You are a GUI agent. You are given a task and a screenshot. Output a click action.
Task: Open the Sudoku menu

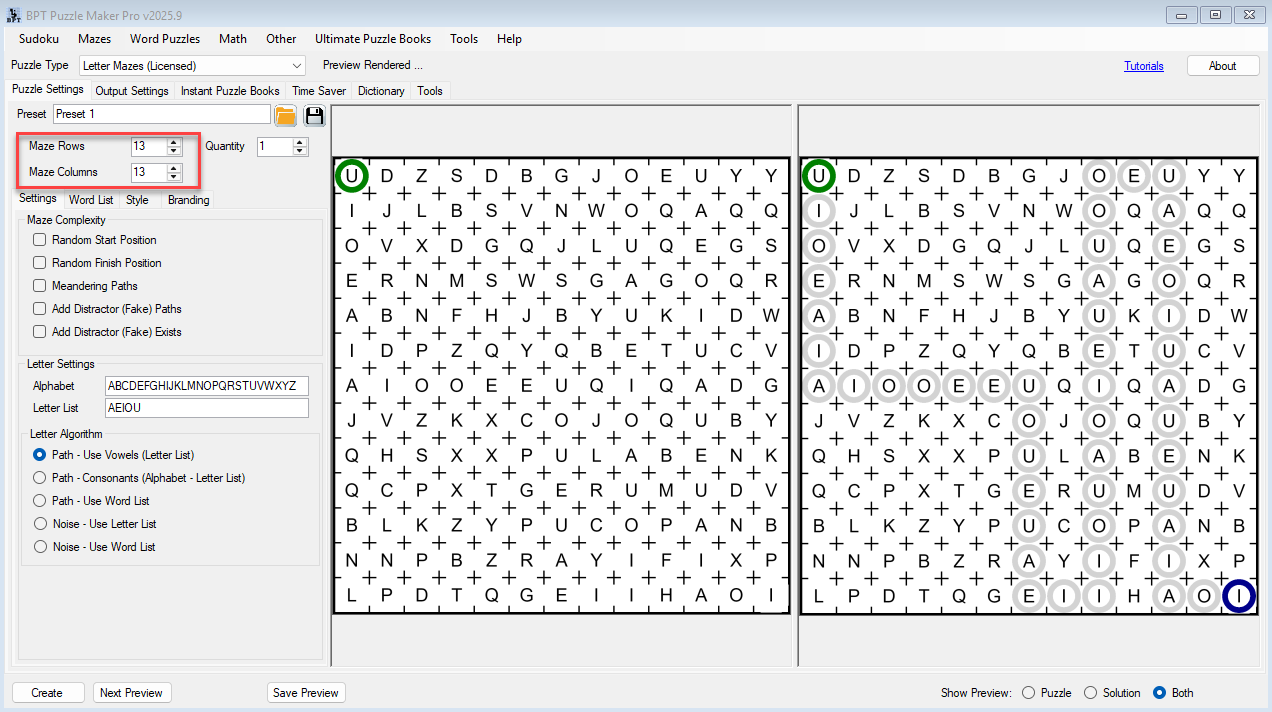coord(39,39)
